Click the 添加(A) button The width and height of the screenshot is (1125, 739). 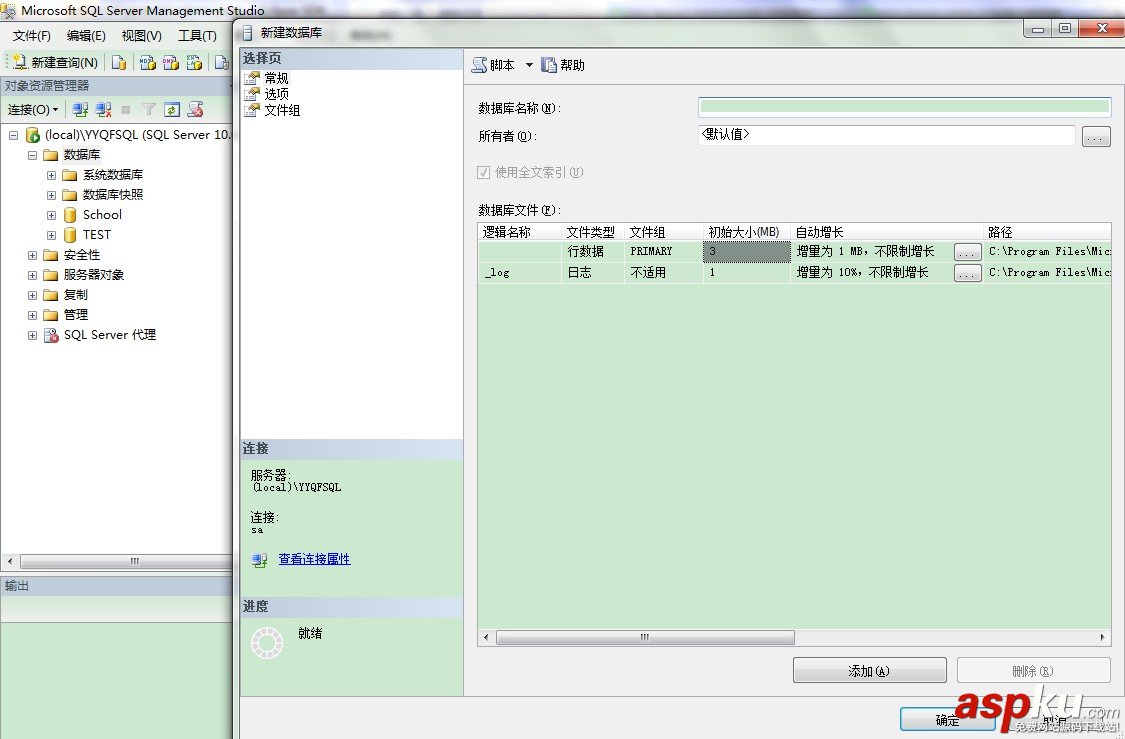(x=870, y=671)
